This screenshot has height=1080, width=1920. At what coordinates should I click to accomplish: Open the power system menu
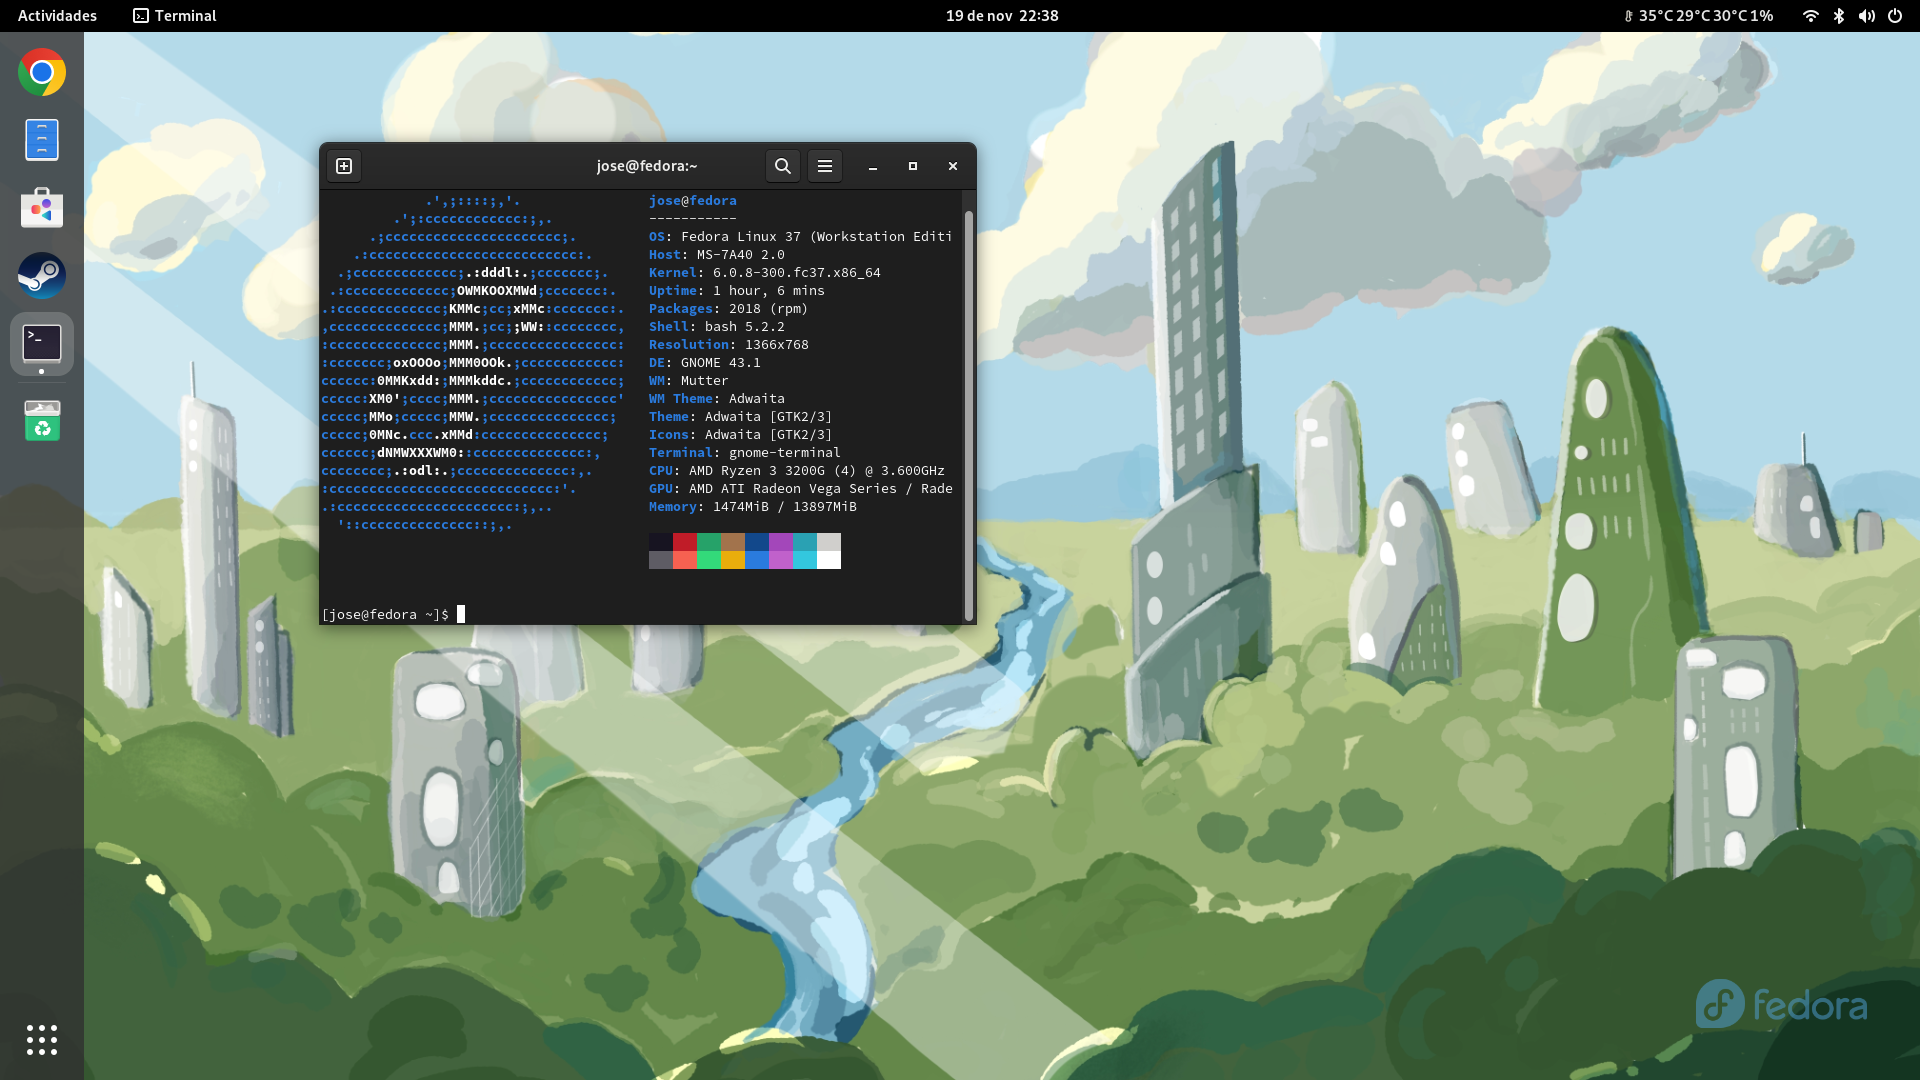coord(1895,16)
